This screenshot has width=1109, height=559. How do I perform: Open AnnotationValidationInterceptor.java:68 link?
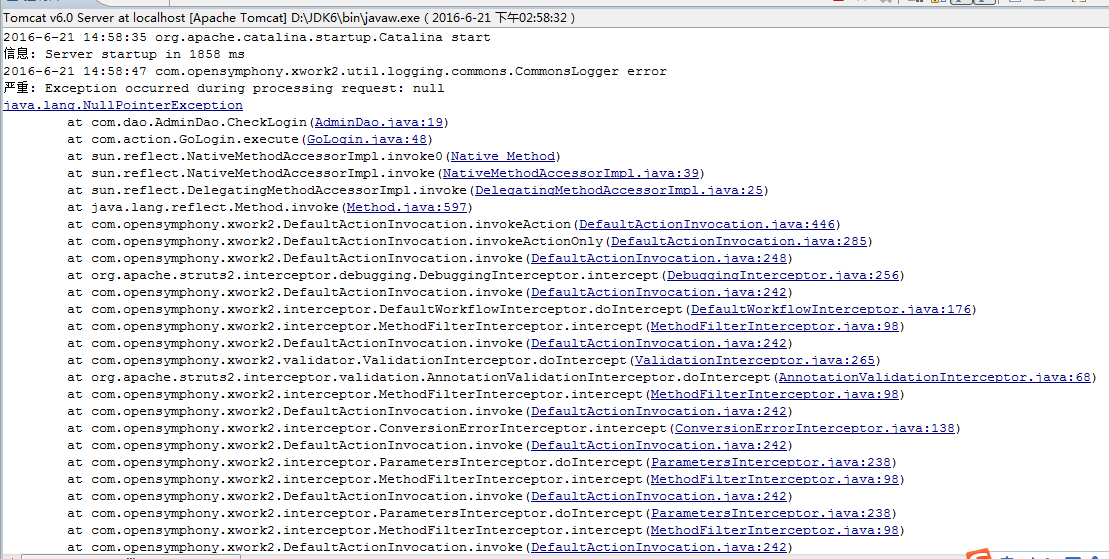pos(934,377)
